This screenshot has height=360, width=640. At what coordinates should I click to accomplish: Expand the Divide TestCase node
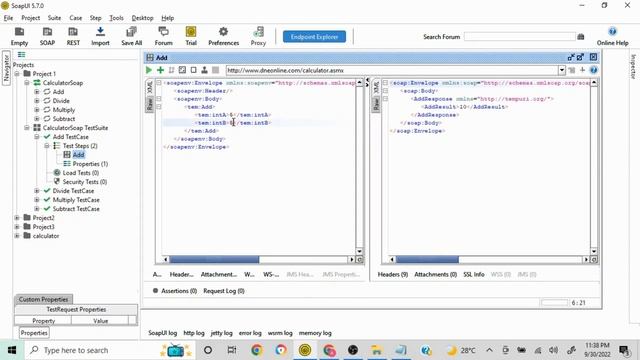tap(37, 191)
